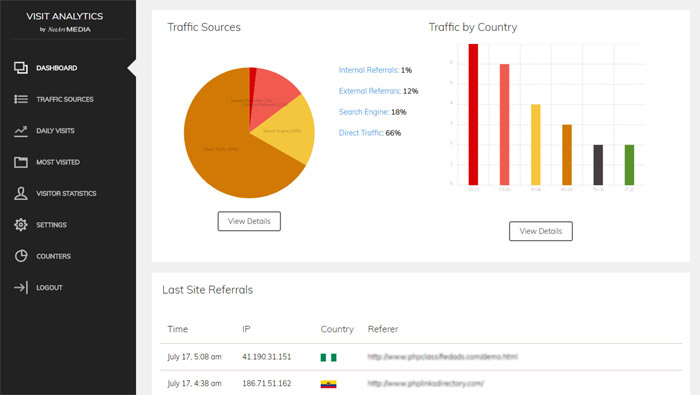The image size is (700, 395).
Task: Select the July 17, 4:38 am time cell
Action: [194, 383]
